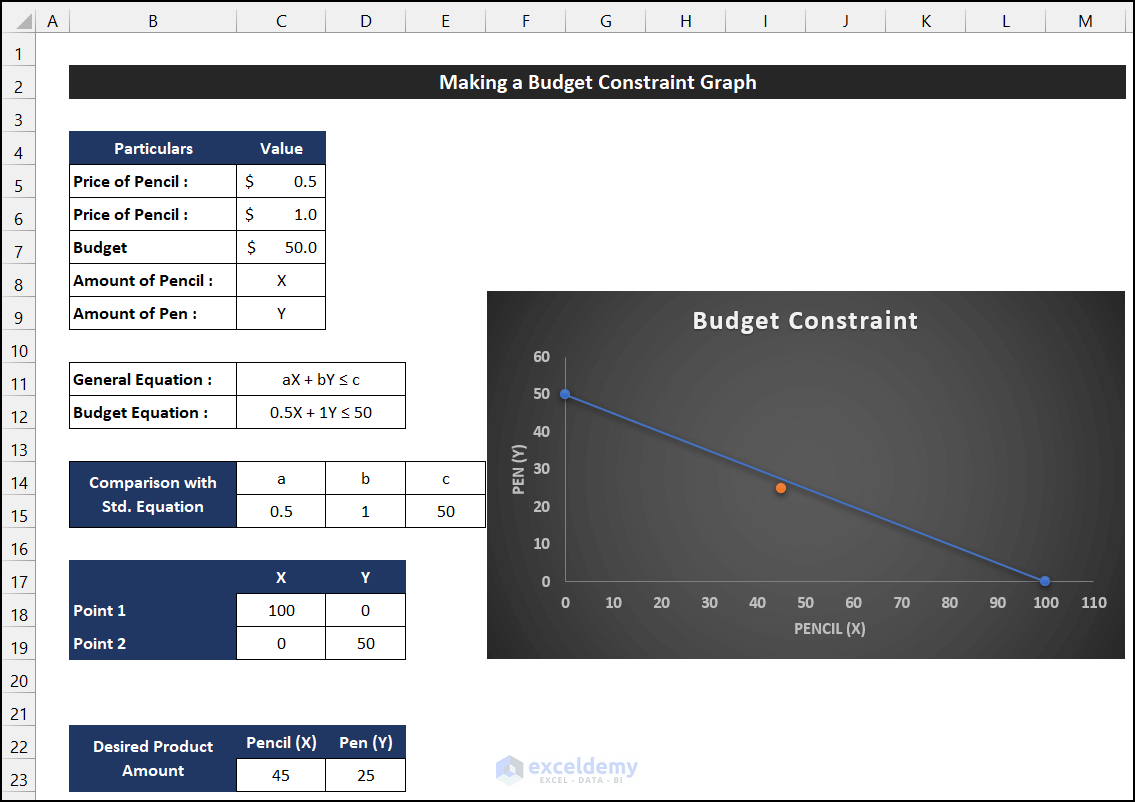
Task: Click 'Desired Product Amount' cell
Action: tap(153, 759)
